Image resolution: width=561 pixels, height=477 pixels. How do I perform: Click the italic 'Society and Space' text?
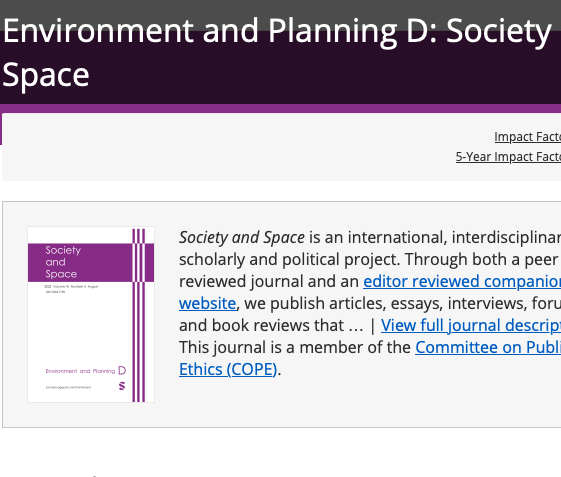coord(242,238)
